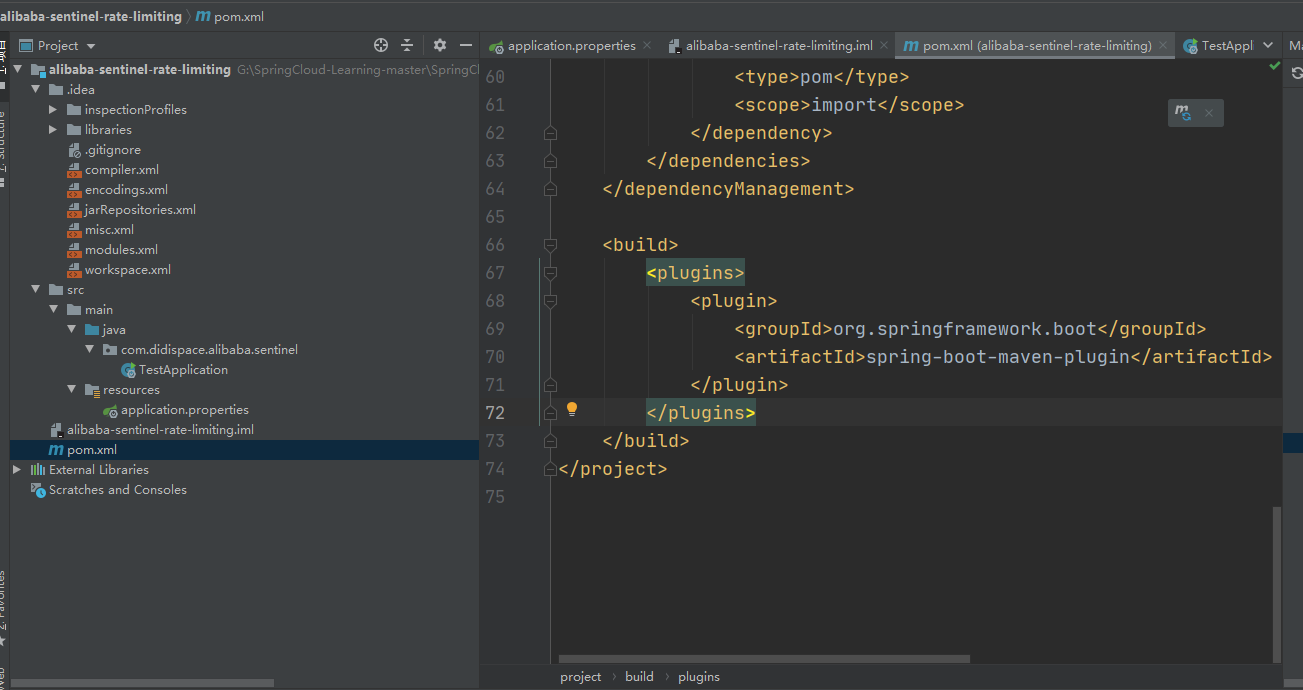Open Project panel settings gear
The height and width of the screenshot is (690, 1303).
[440, 46]
